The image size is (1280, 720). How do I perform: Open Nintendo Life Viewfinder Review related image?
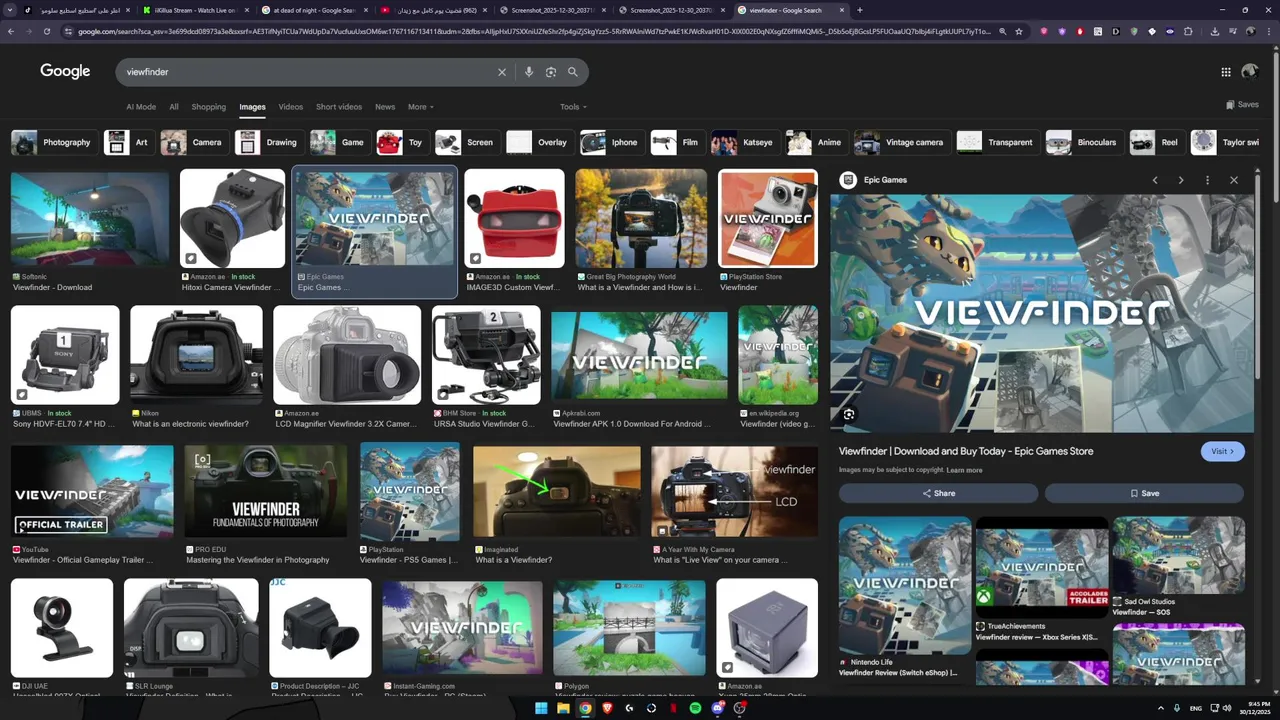(905, 585)
